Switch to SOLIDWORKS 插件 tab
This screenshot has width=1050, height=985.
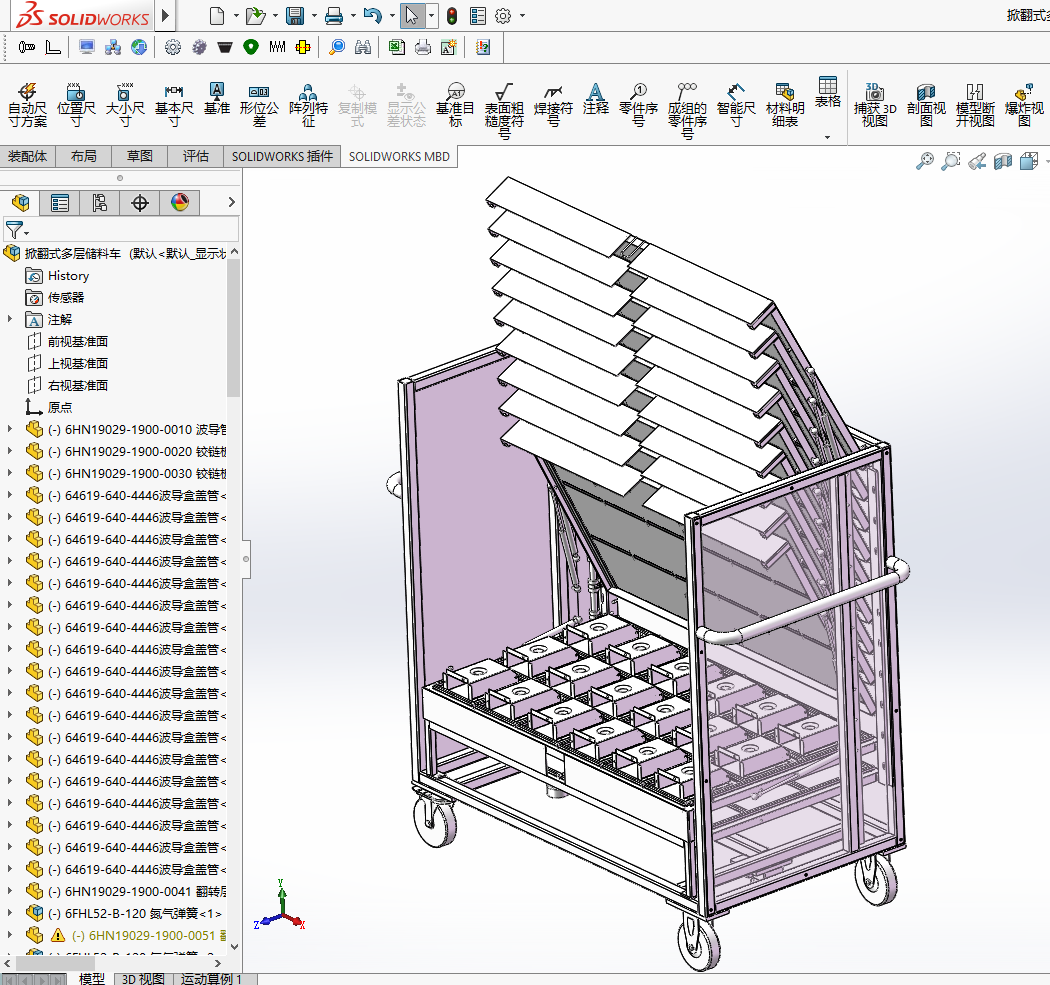click(282, 156)
